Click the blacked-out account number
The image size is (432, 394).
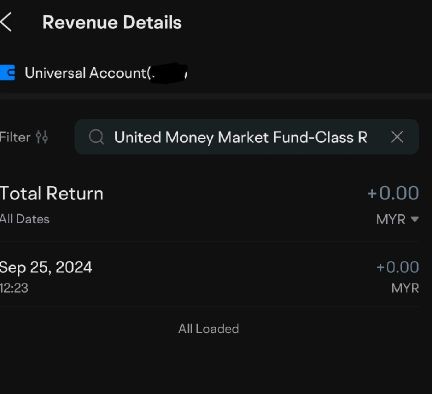point(170,73)
